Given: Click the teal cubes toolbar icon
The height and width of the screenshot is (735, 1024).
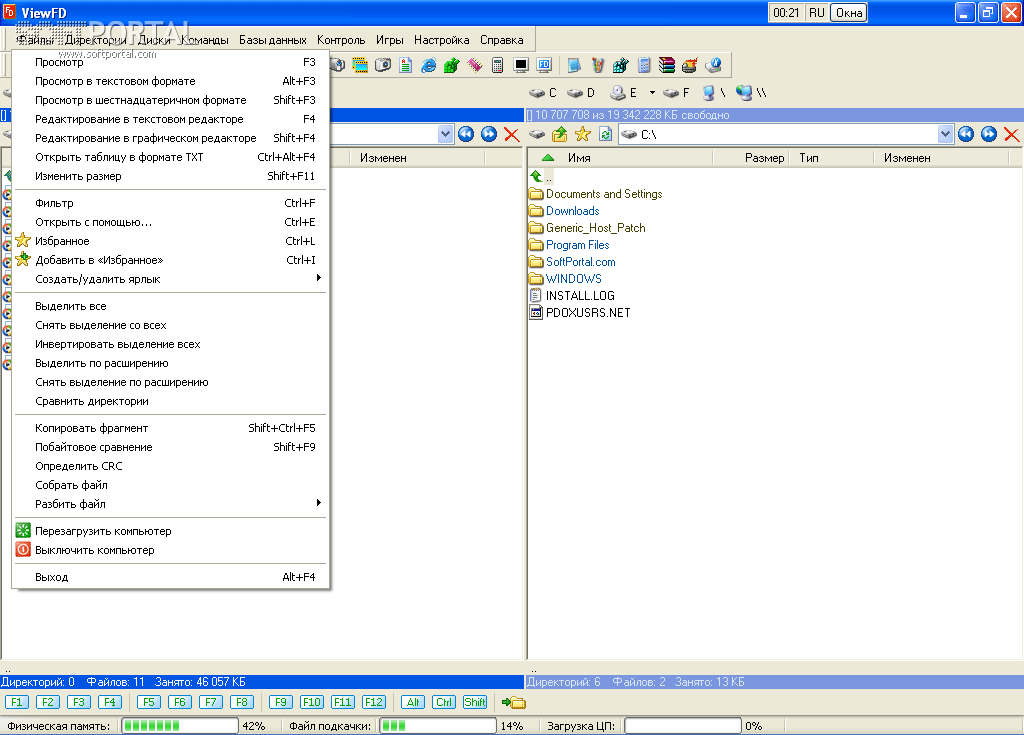Looking at the screenshot, I should (620, 65).
